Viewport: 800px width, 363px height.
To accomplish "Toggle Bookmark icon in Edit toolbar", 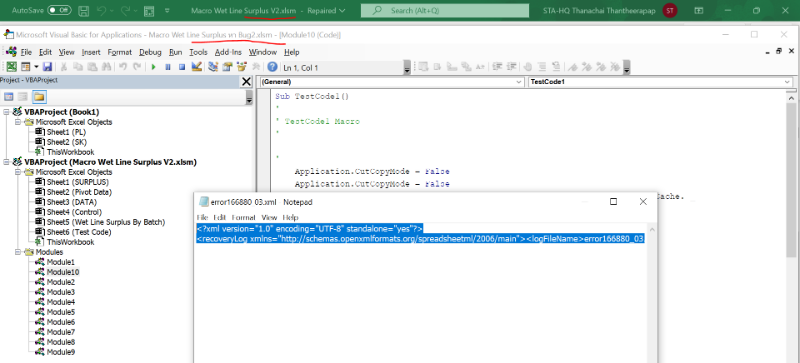I will click(x=573, y=67).
